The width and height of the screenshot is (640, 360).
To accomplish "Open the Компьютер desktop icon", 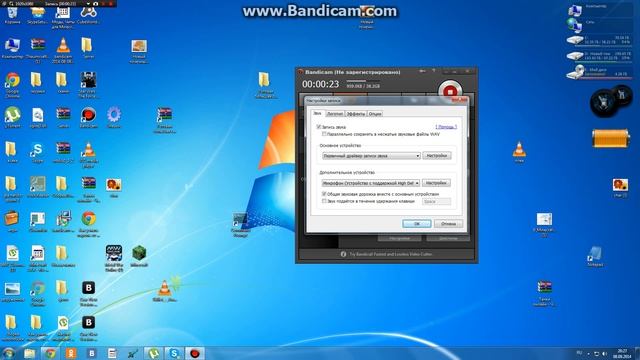I will [12, 48].
